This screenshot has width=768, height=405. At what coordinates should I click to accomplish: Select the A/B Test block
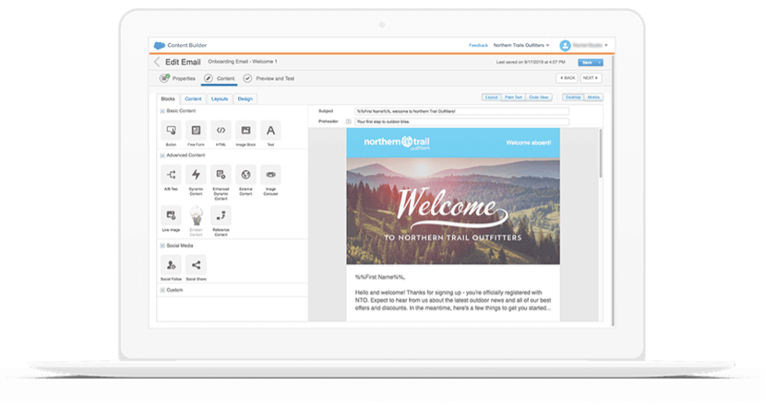pos(171,175)
